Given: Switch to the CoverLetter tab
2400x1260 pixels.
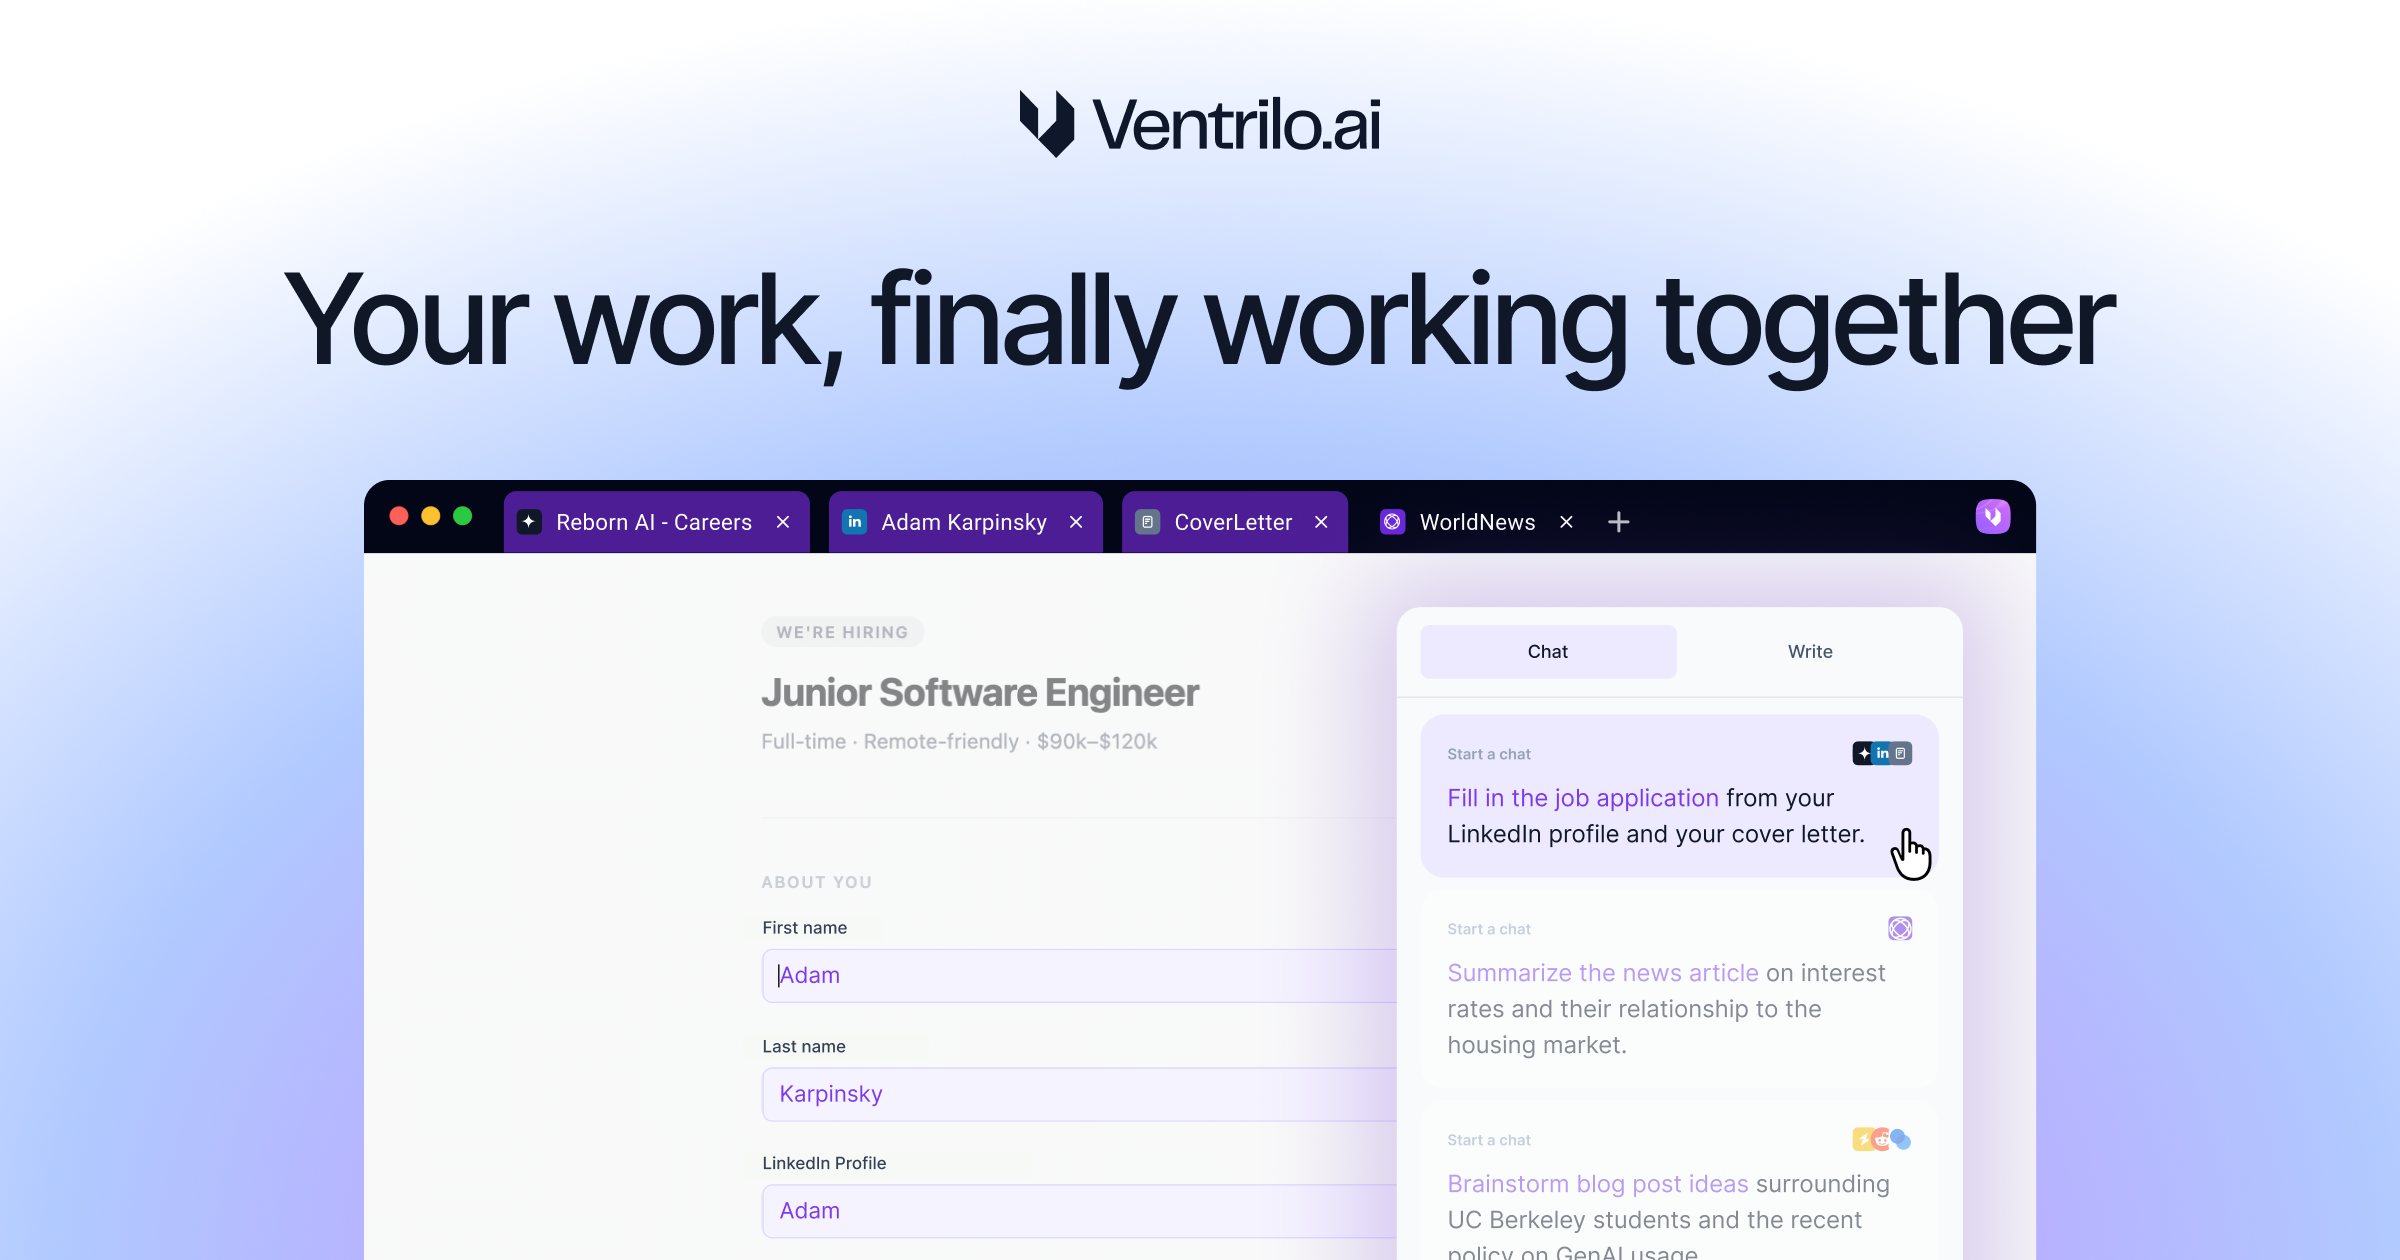Looking at the screenshot, I should (1234, 522).
